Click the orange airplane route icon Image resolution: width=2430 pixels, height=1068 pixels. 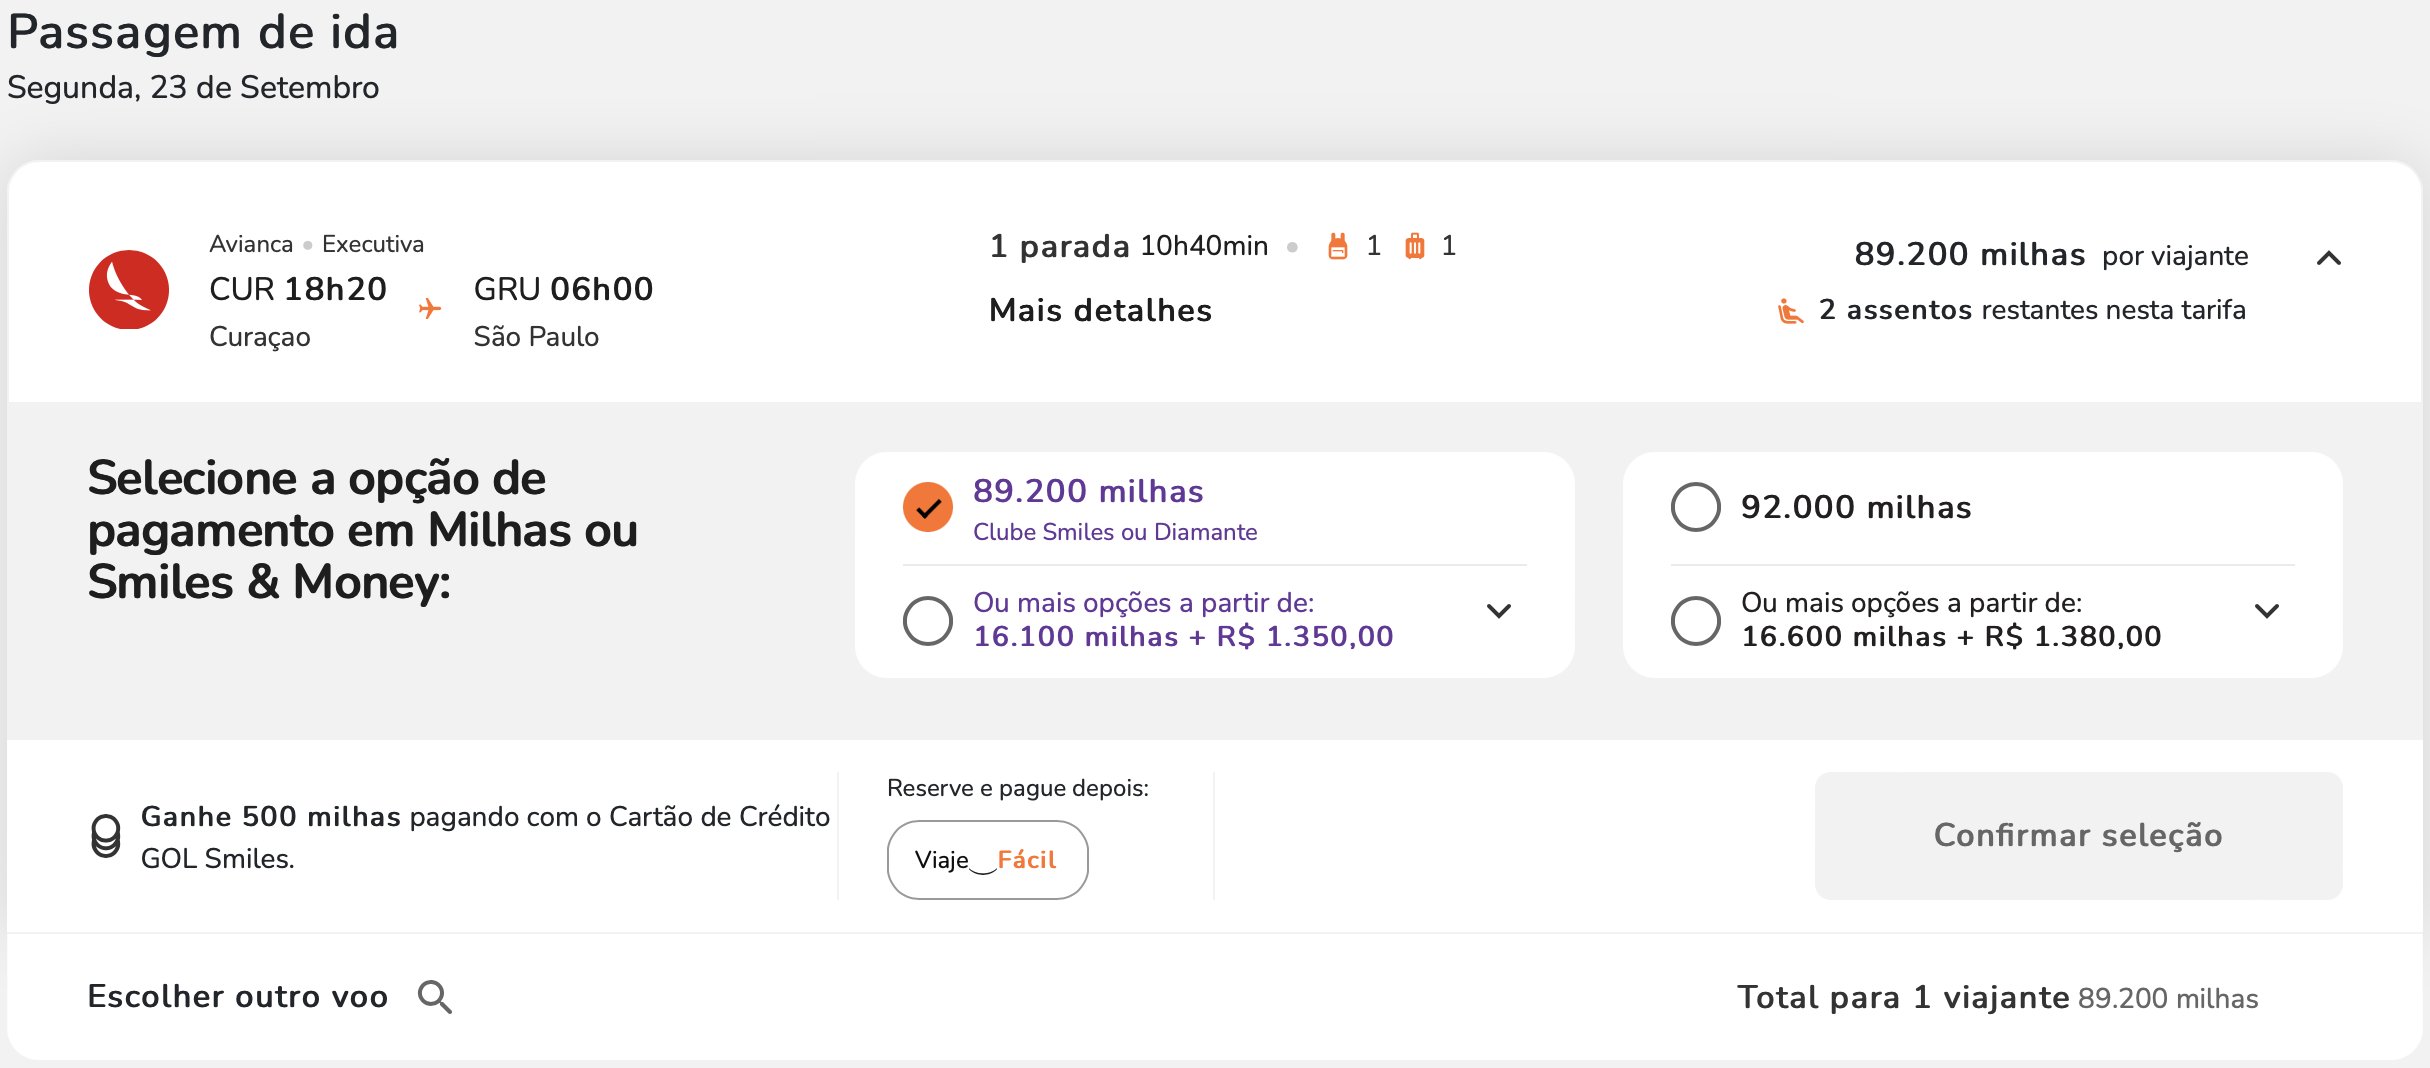coord(430,308)
